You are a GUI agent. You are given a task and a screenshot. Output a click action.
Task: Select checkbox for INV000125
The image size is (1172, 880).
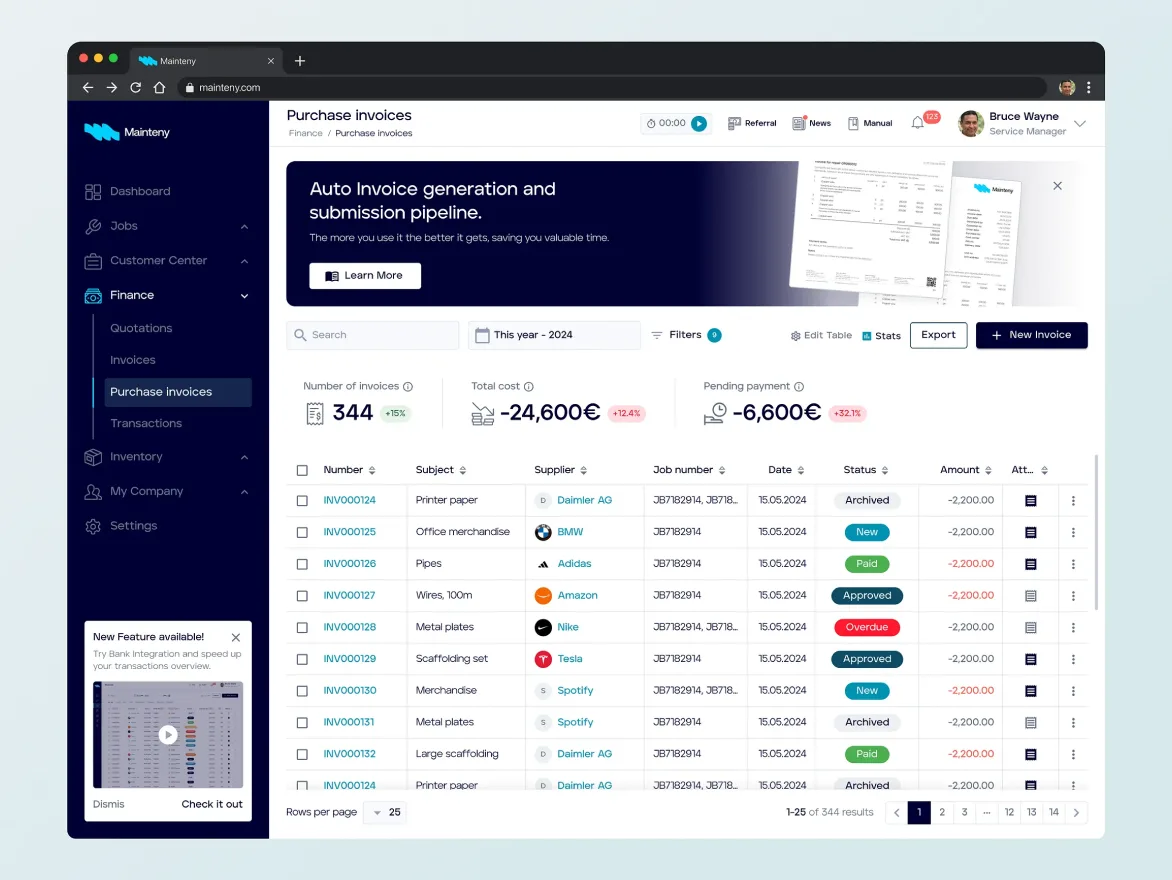[302, 532]
